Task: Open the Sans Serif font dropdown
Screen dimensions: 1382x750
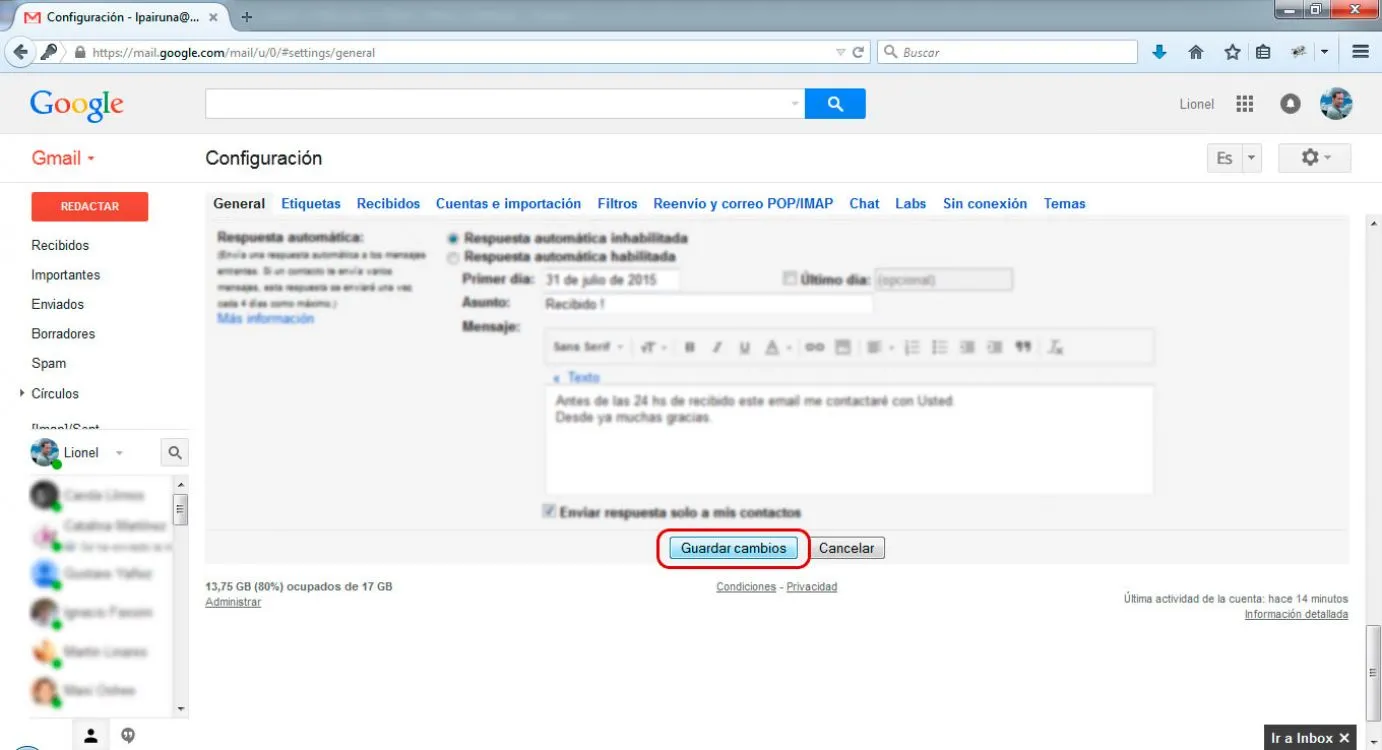Action: pyautogui.click(x=588, y=347)
